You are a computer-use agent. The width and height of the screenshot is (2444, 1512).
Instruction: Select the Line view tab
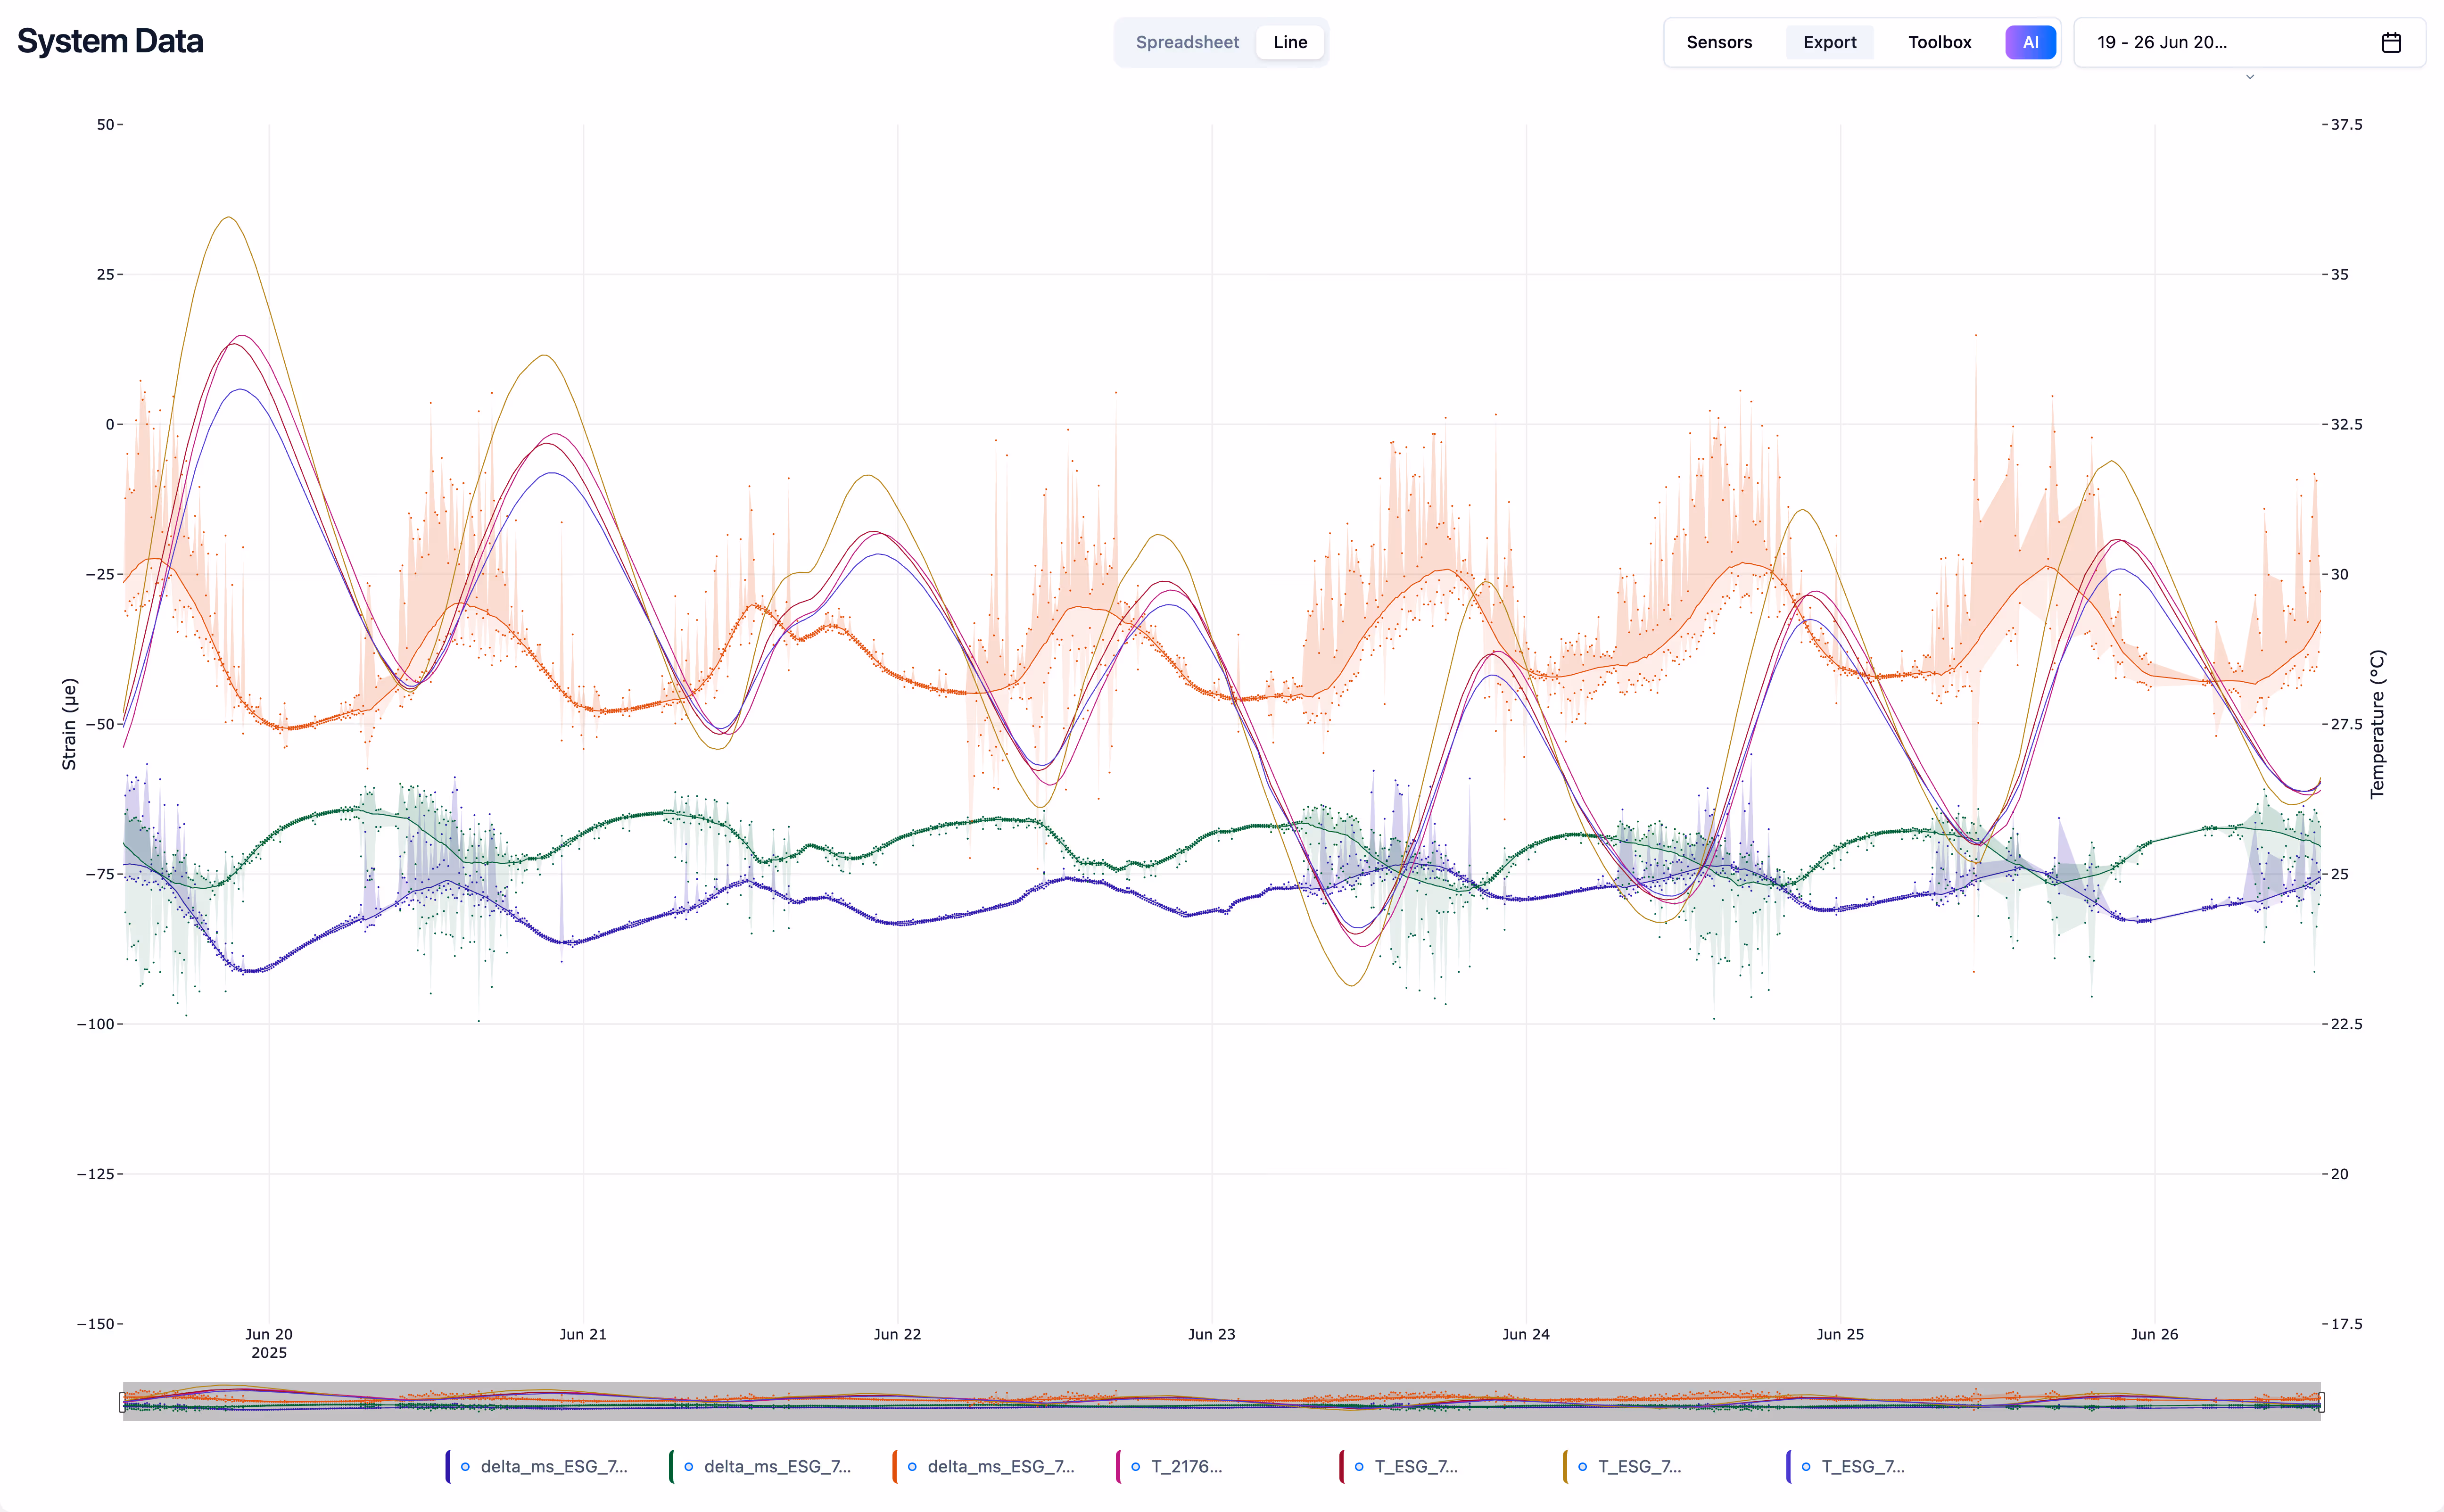[x=1289, y=42]
